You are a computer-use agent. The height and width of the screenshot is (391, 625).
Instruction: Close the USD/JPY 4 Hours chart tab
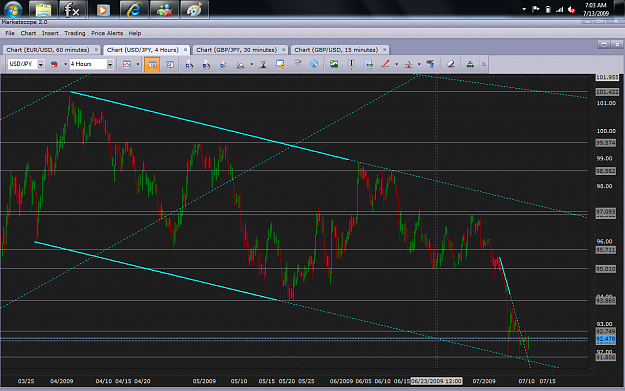[x=185, y=50]
